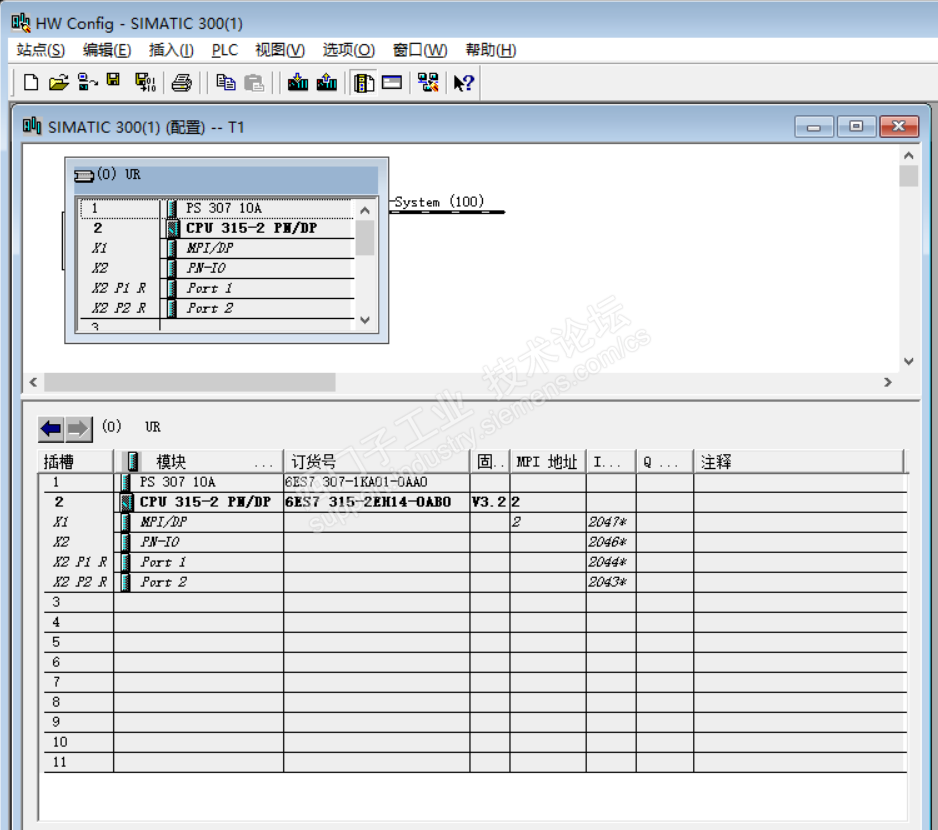Click rack list scroll down arrow

(x=365, y=320)
